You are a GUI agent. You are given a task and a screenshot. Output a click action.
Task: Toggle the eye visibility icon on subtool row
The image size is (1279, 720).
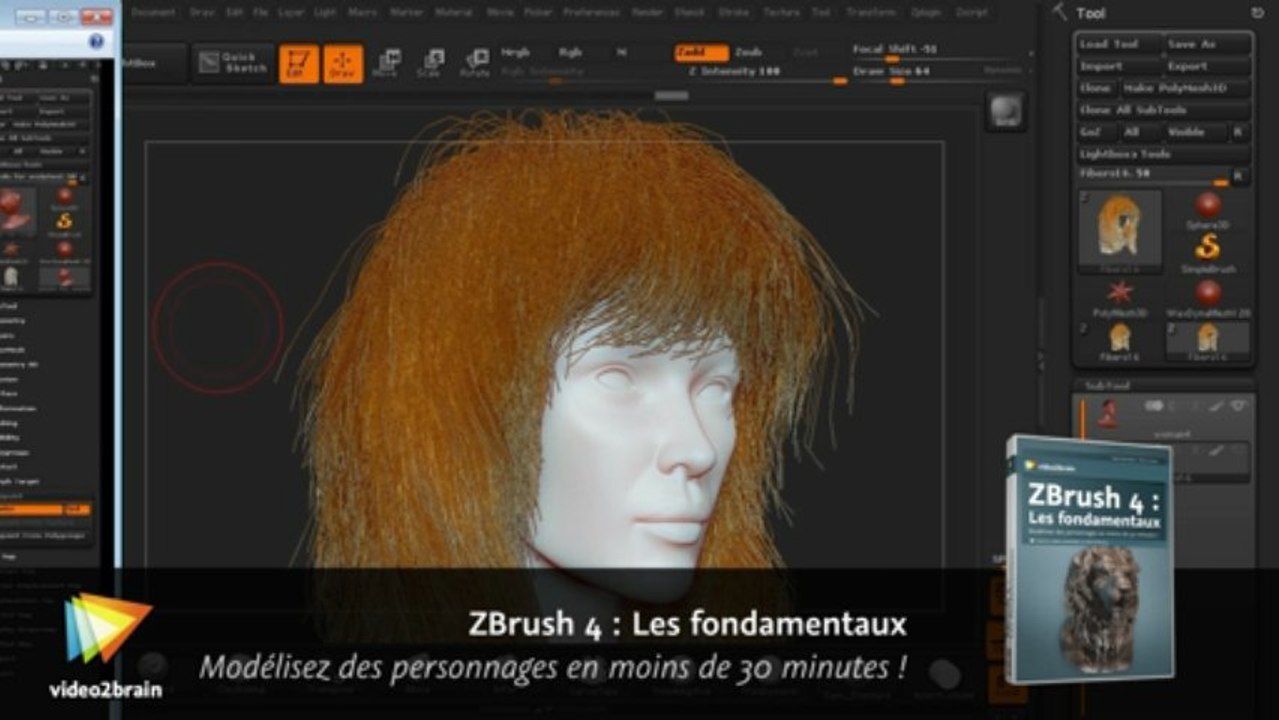pyautogui.click(x=1240, y=405)
